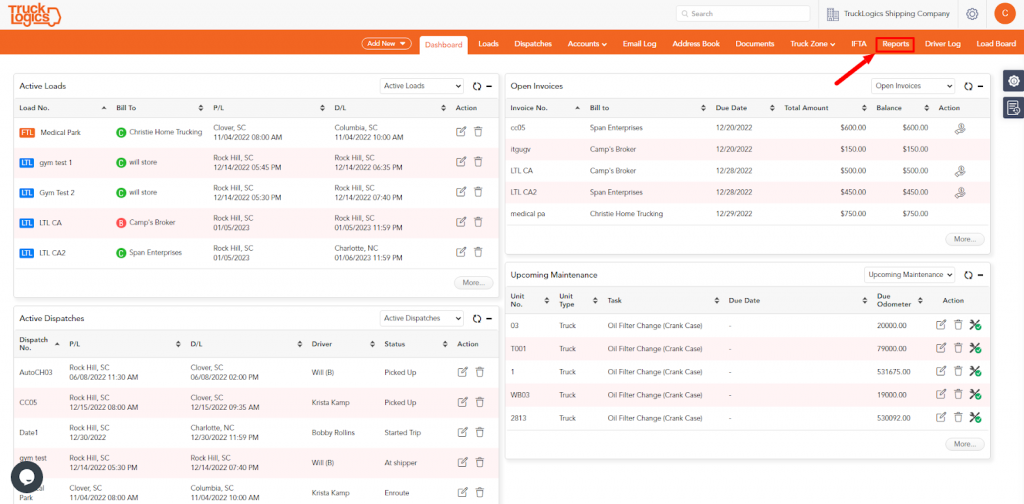This screenshot has width=1024, height=504.
Task: Delete the Gym Test 2 load
Action: pyautogui.click(x=478, y=192)
